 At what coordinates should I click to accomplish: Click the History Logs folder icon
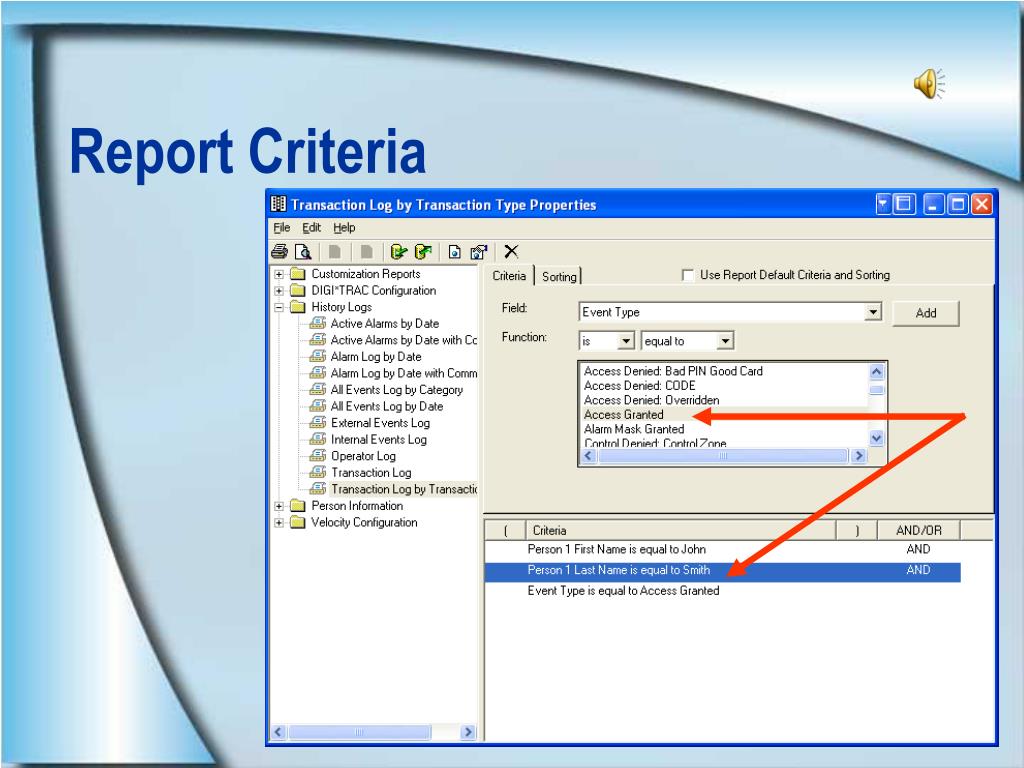click(298, 307)
